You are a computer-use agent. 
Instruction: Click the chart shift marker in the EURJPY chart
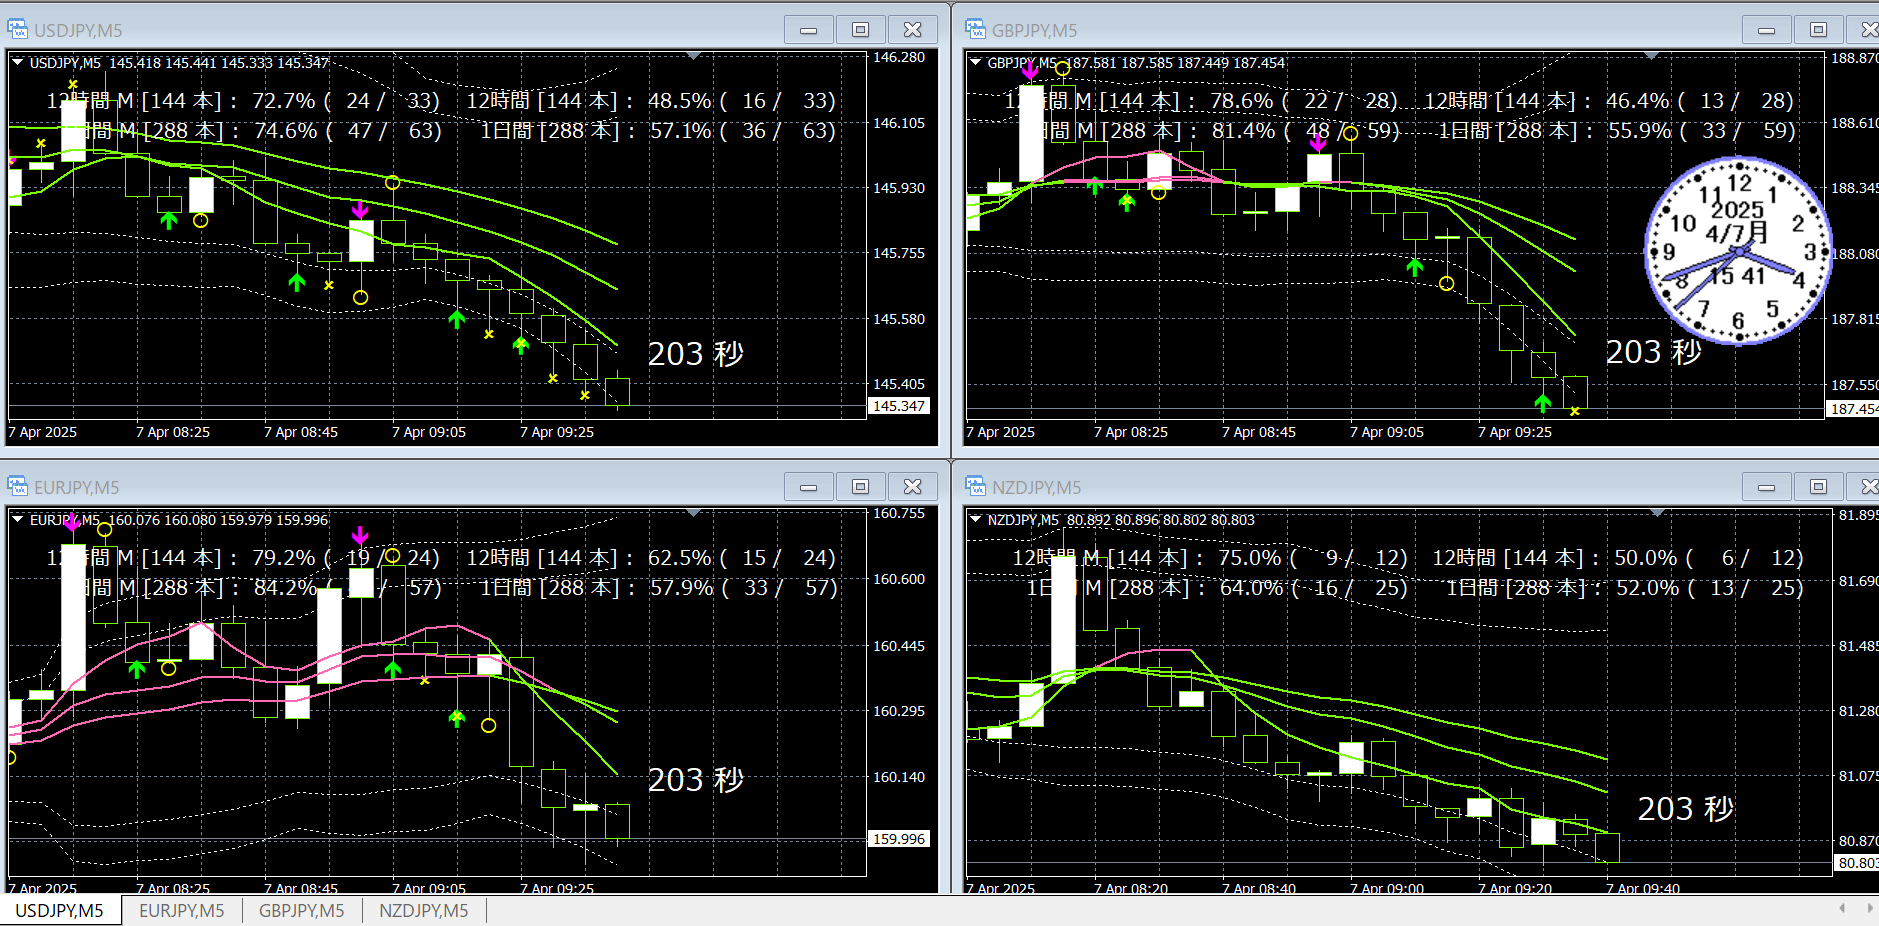coord(693,513)
